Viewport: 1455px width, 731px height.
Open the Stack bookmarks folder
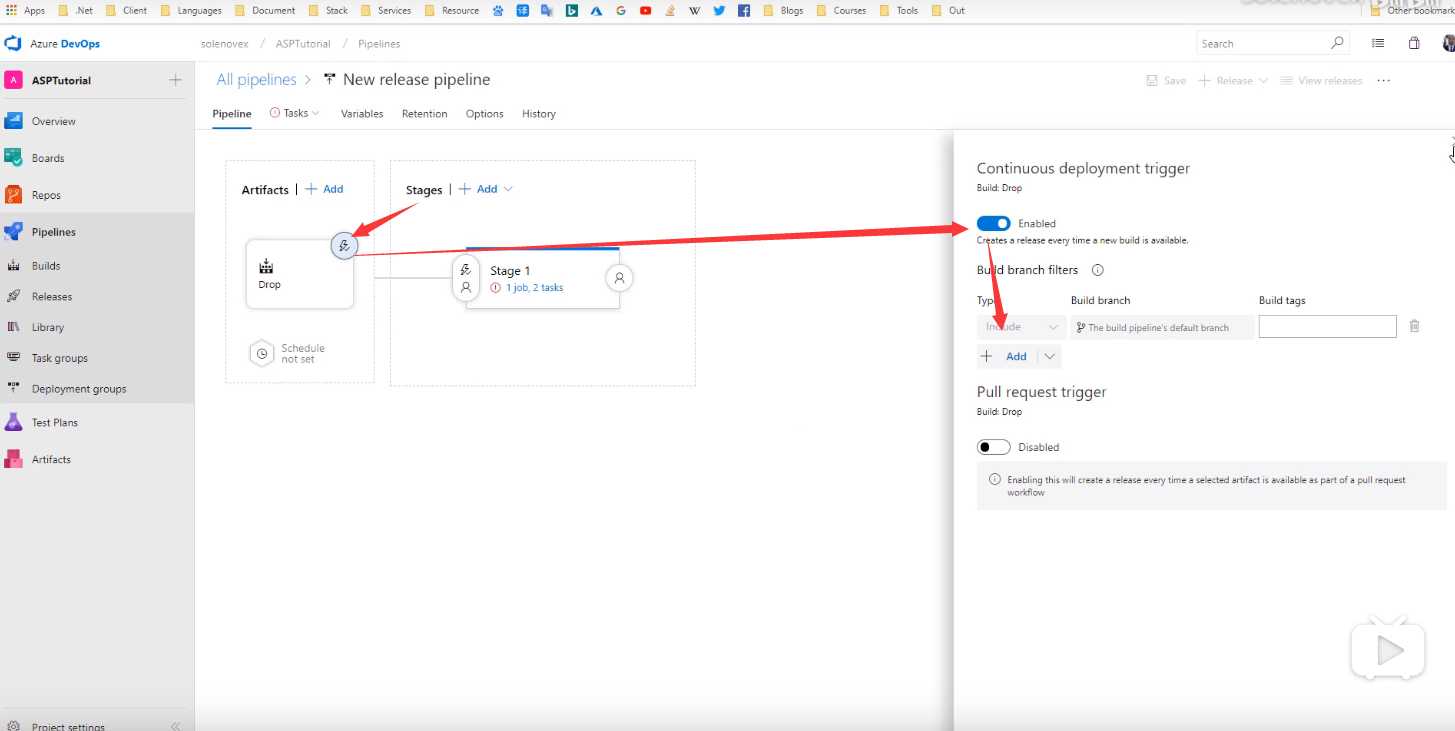(x=328, y=10)
